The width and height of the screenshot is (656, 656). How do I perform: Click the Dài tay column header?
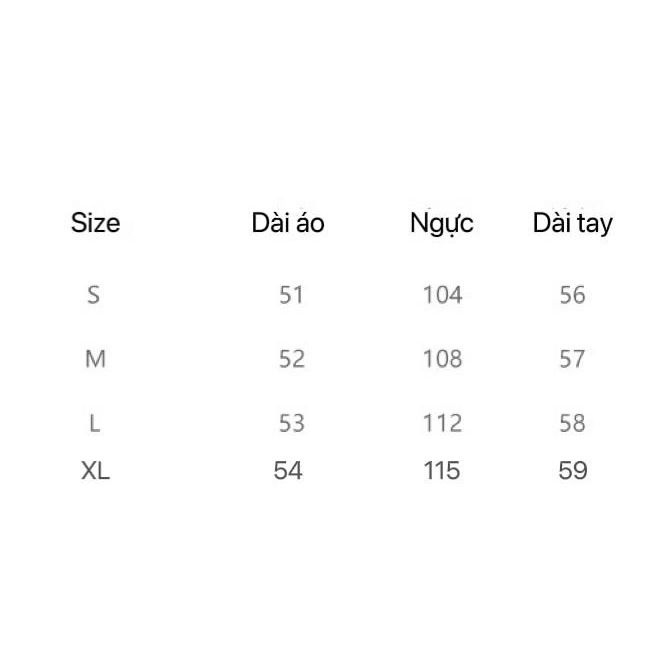[572, 223]
